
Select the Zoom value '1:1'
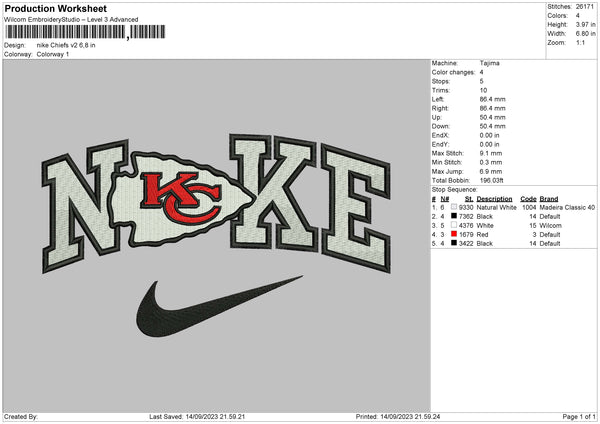(580, 42)
